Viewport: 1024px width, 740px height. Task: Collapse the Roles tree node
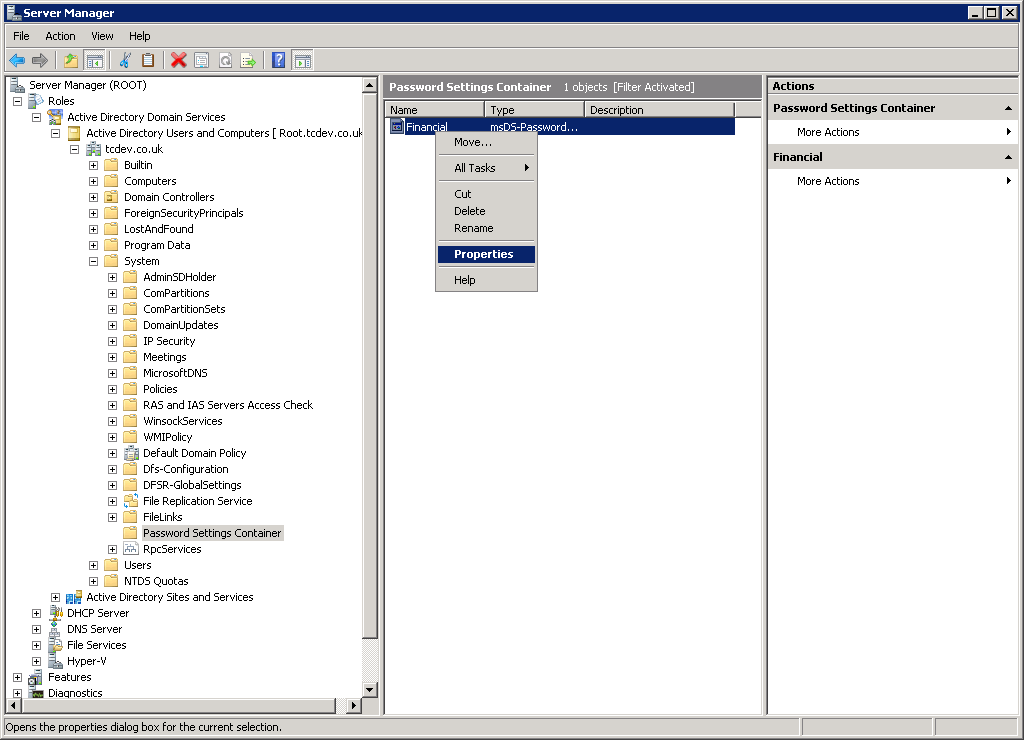[18, 101]
